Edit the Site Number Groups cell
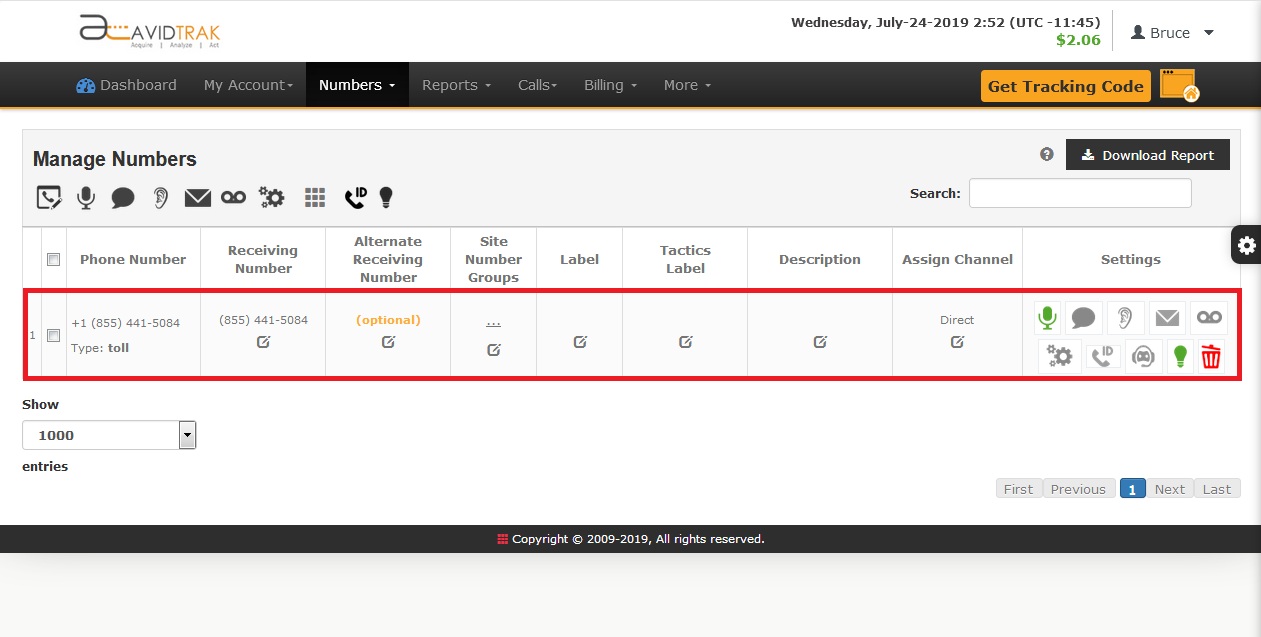1261x637 pixels. pos(493,350)
